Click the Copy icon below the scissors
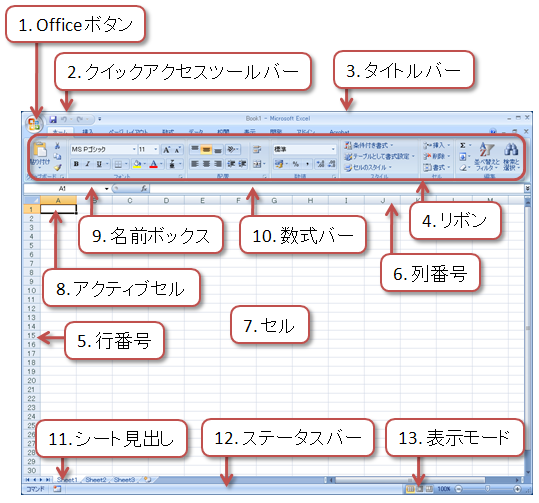The width and height of the screenshot is (539, 503). point(57,156)
